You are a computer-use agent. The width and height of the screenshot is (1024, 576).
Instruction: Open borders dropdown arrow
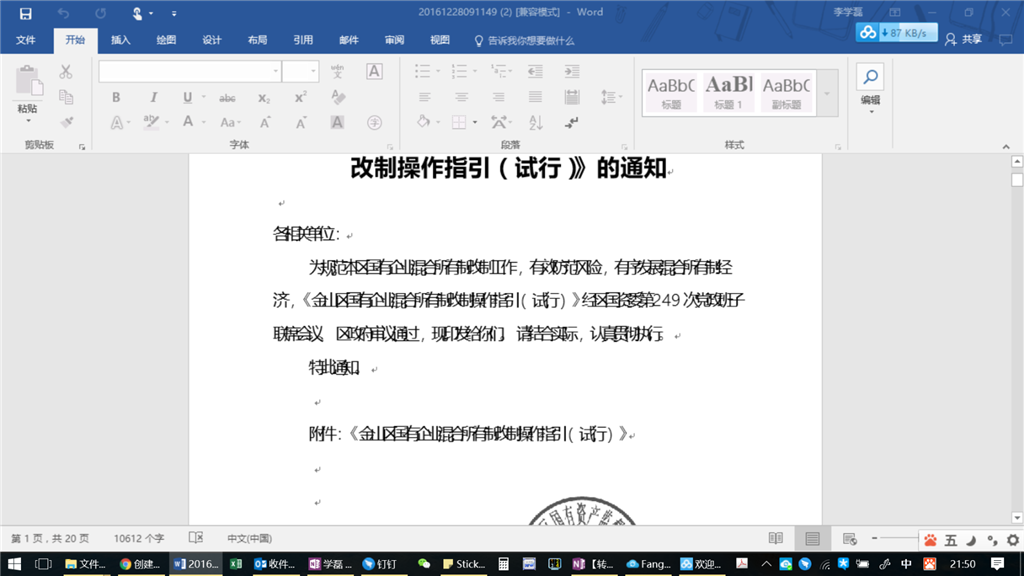coord(475,122)
